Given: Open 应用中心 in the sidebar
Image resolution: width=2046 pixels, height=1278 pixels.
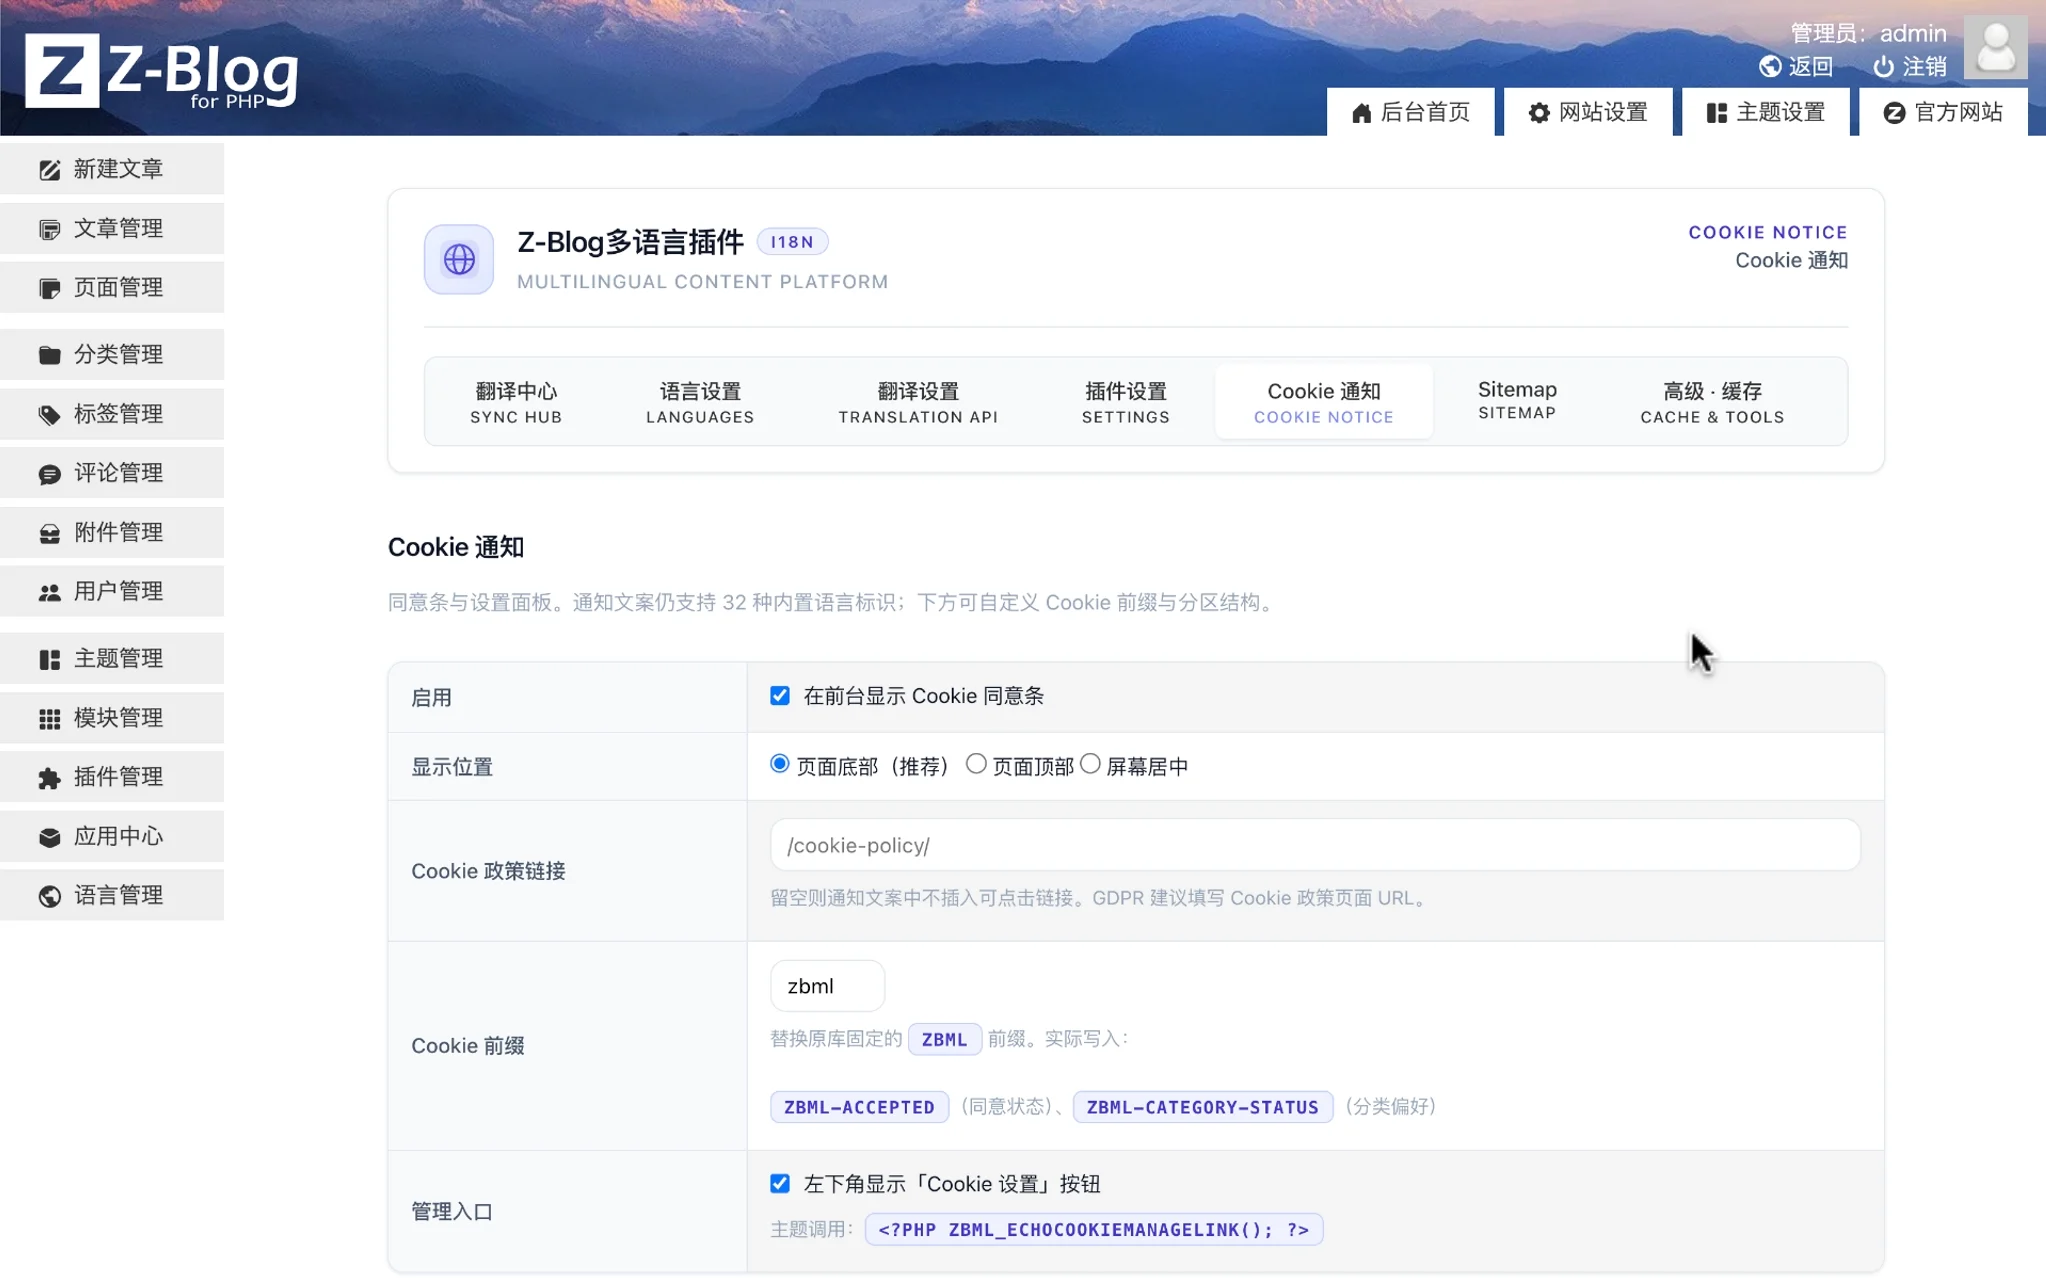Looking at the screenshot, I should click(112, 836).
